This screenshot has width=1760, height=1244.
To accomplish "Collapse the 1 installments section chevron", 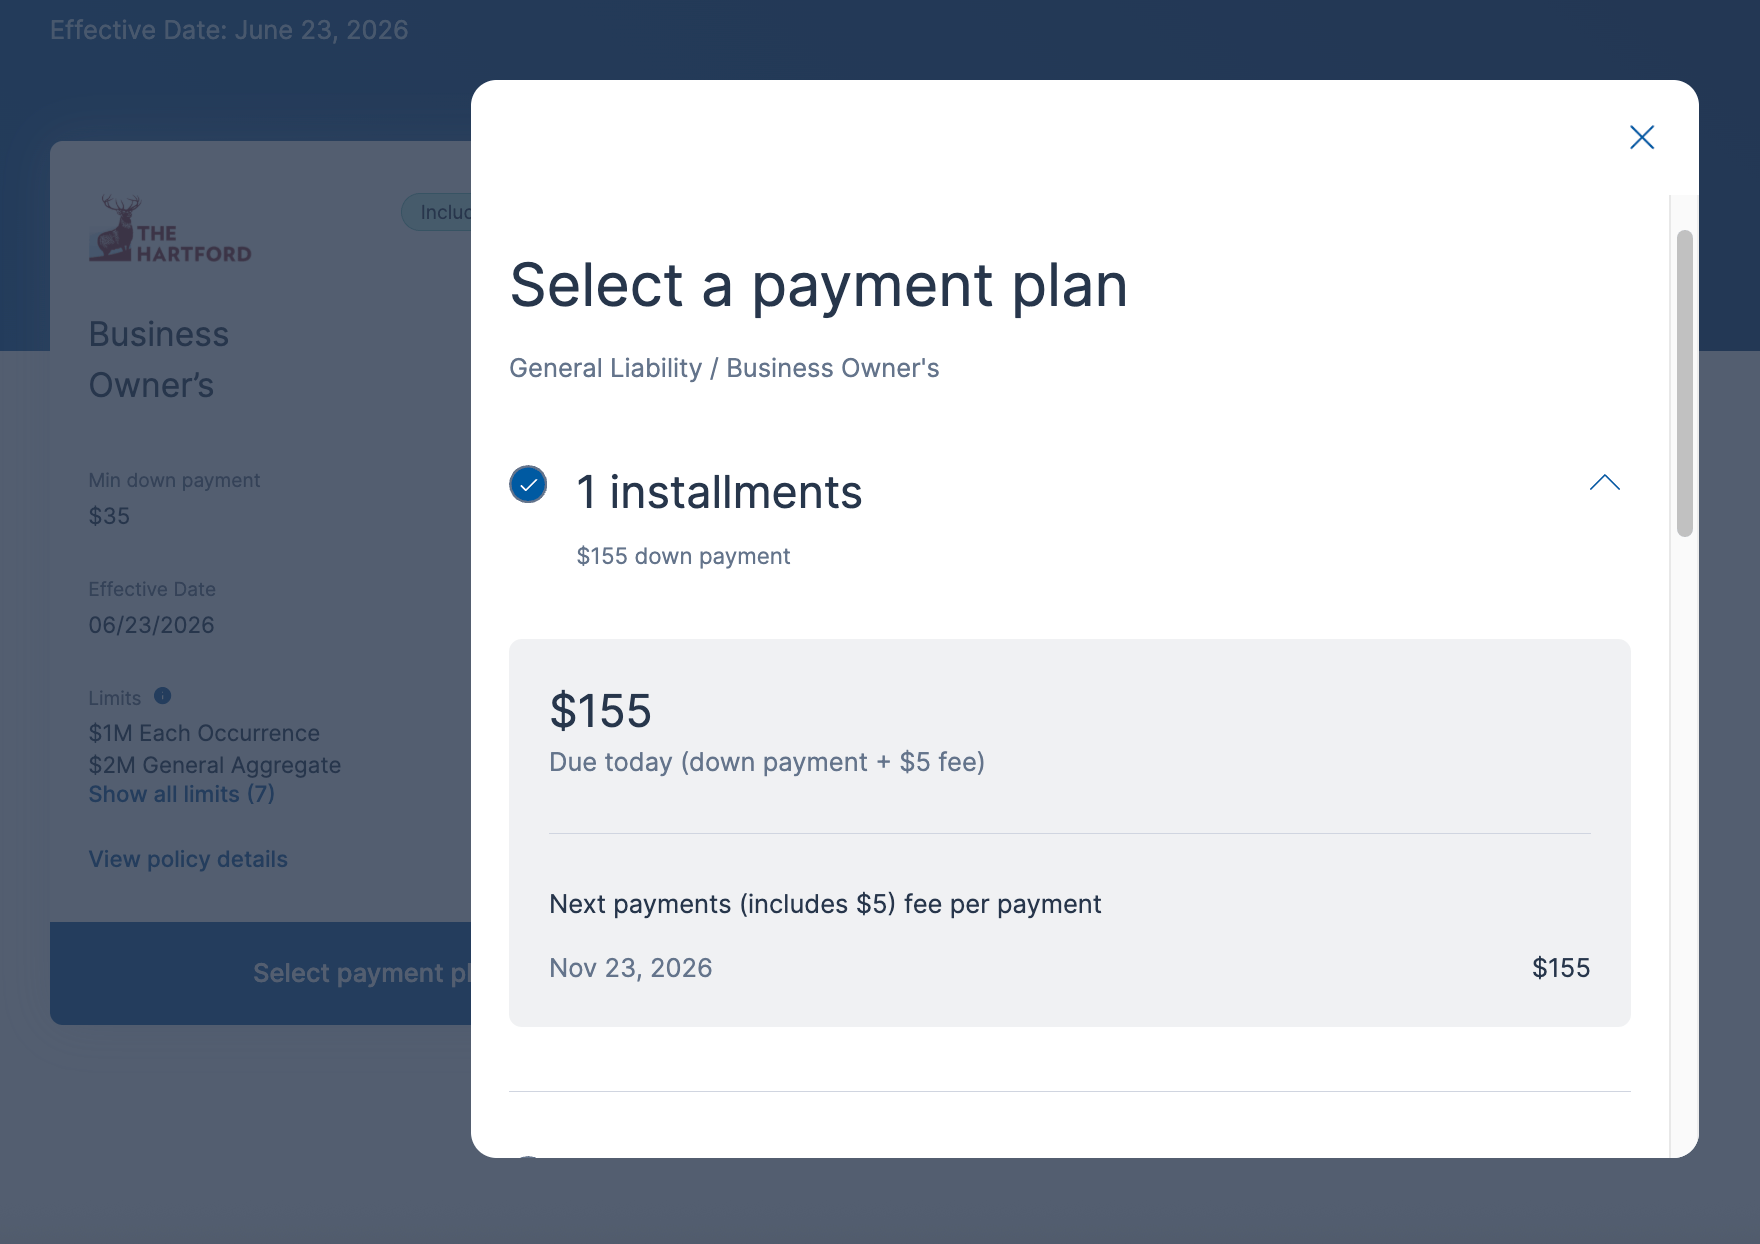I will (1605, 483).
